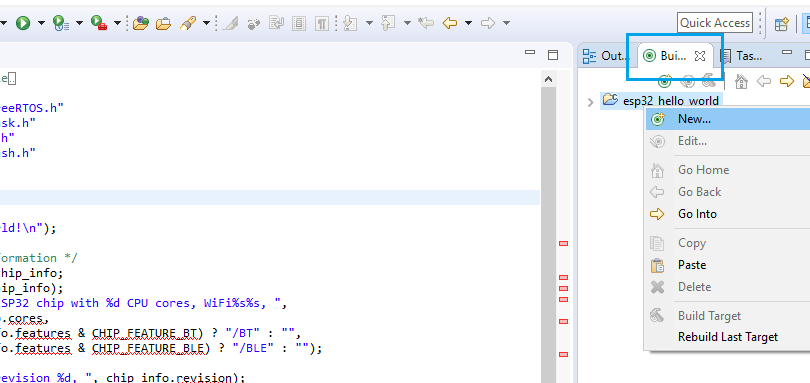Toggle Show Whitespace Characters pilcrow icon
Screen dimensions: 810x383
[x=322, y=23]
